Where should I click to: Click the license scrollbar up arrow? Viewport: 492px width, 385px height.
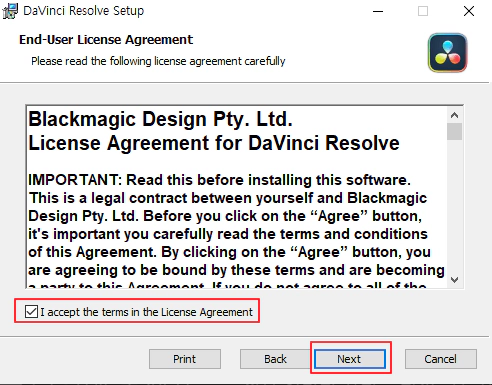point(454,115)
